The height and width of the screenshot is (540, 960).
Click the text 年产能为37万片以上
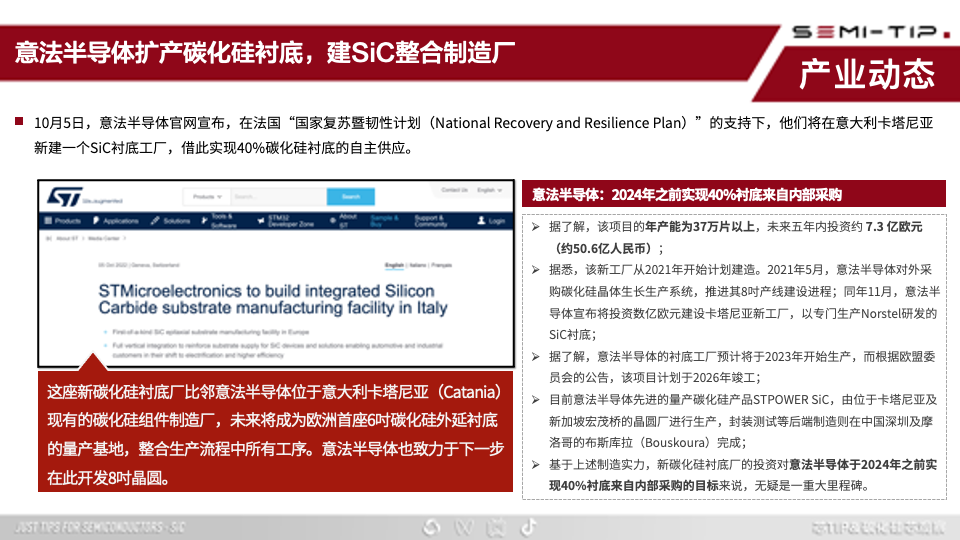pyautogui.click(x=700, y=227)
